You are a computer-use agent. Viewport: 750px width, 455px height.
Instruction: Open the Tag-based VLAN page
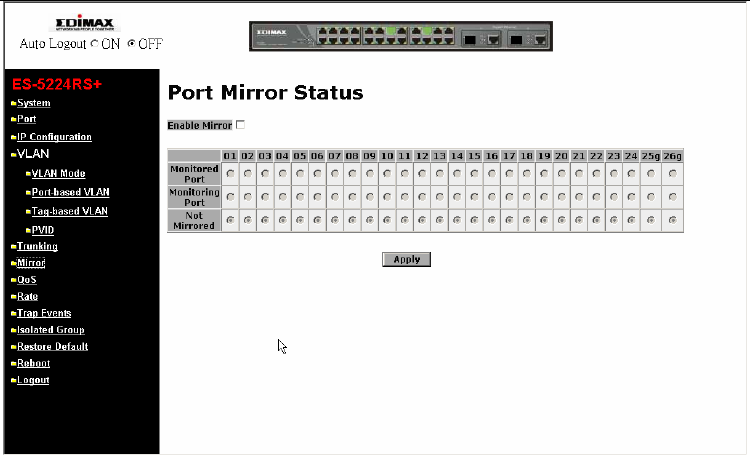coord(69,211)
